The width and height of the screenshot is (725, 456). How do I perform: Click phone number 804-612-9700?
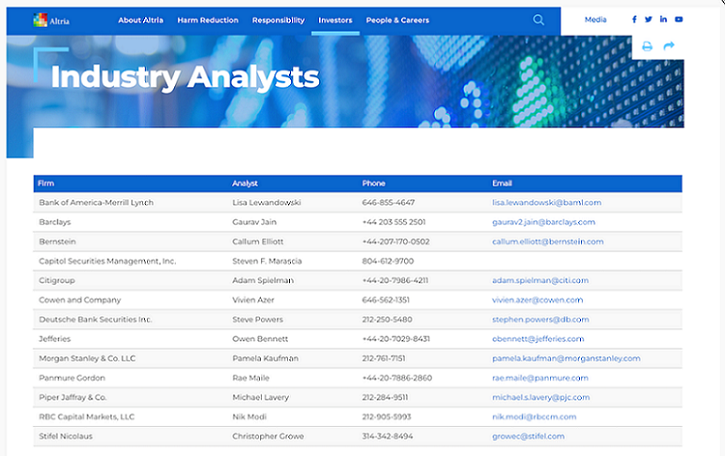click(x=388, y=261)
